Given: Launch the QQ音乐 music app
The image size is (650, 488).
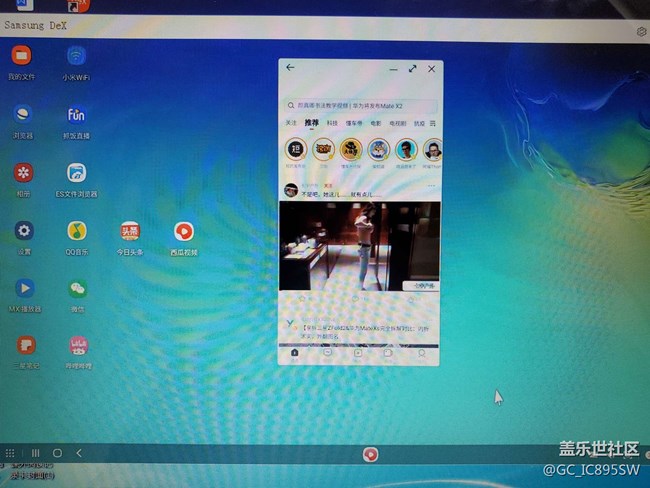Looking at the screenshot, I should pos(76,231).
